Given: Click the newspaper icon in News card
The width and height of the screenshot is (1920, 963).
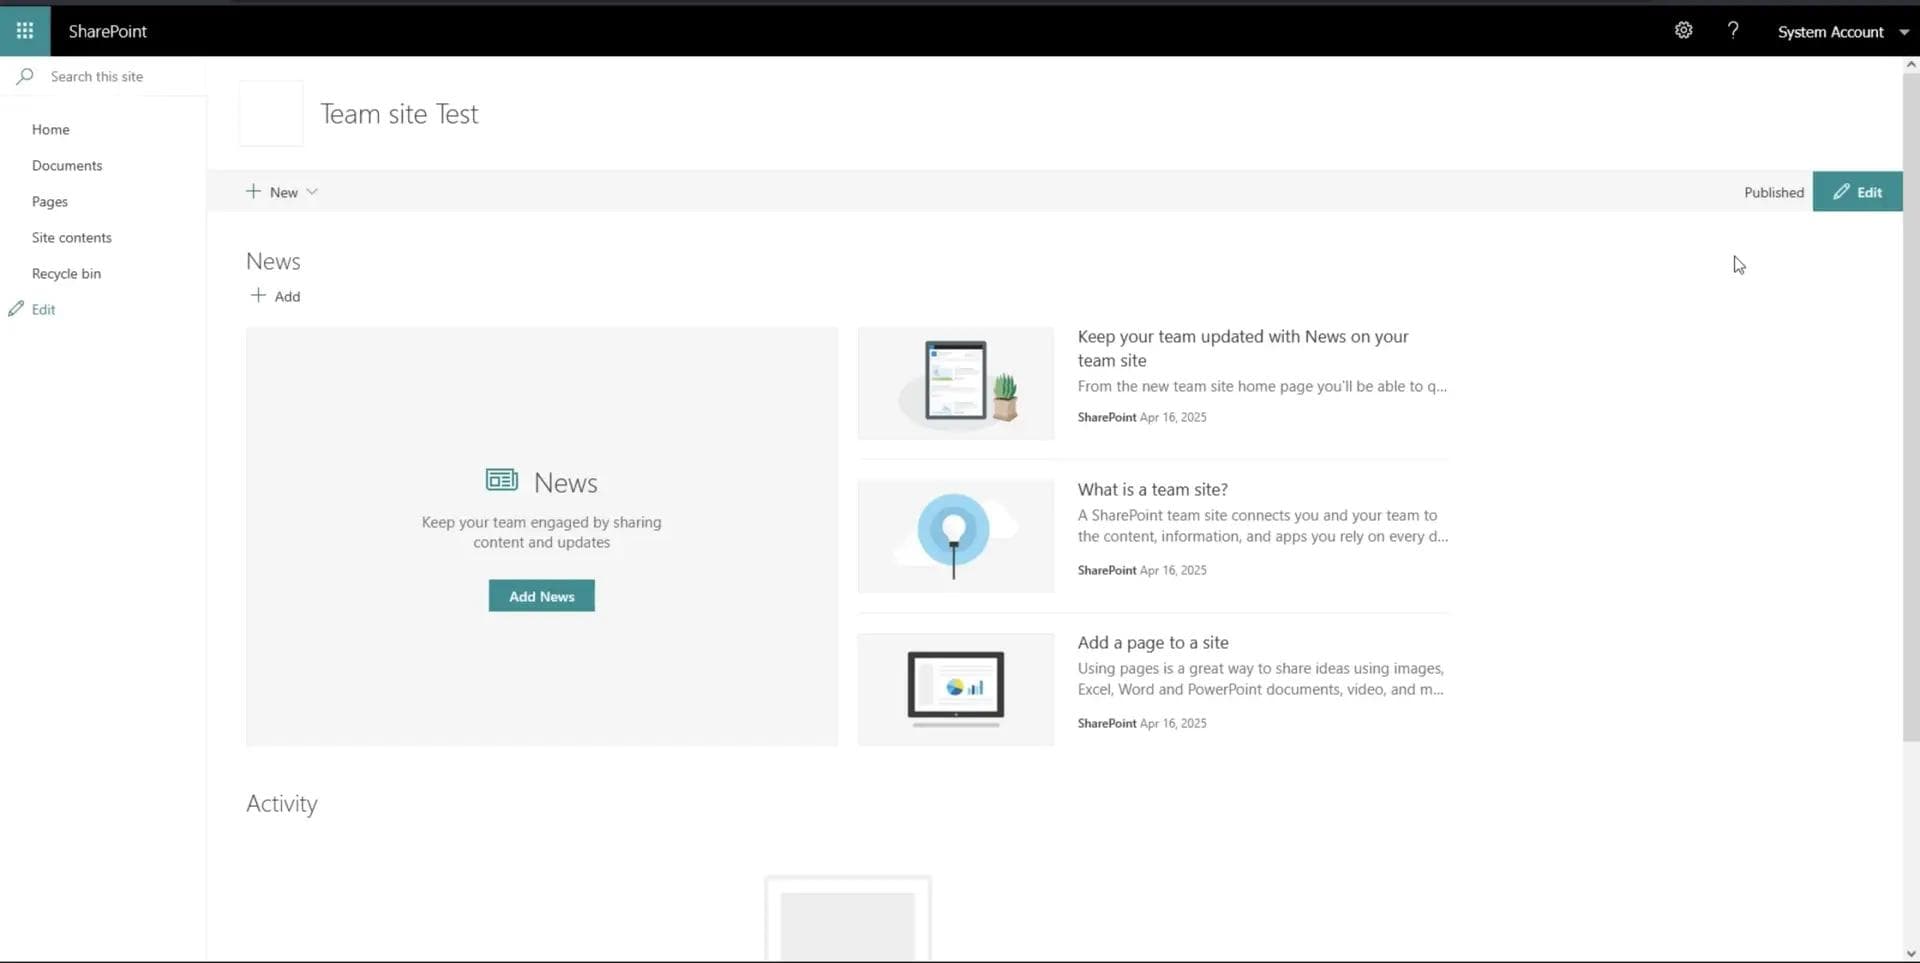Looking at the screenshot, I should pos(502,481).
